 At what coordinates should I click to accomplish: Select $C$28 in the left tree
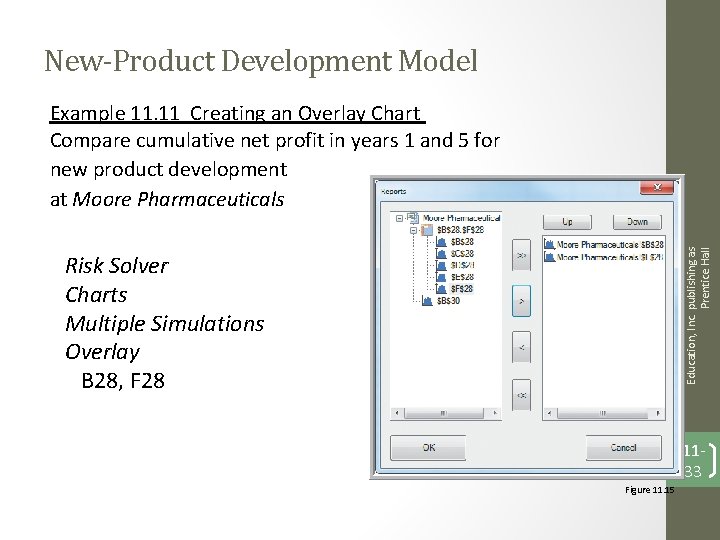coord(462,253)
